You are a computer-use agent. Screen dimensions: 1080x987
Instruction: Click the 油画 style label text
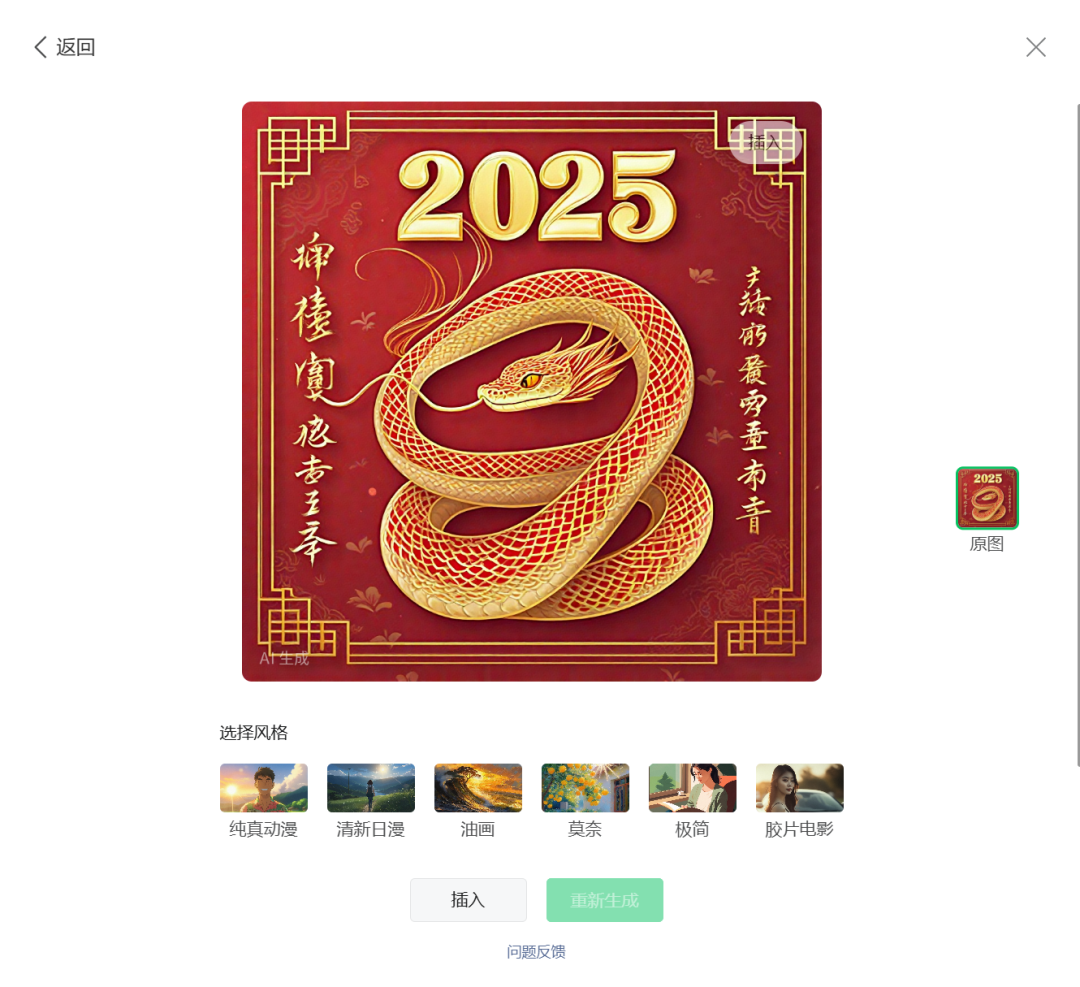[x=478, y=829]
